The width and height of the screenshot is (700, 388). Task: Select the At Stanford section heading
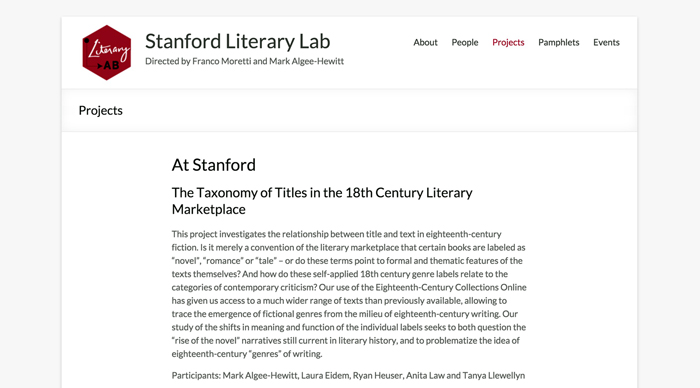[x=213, y=165]
